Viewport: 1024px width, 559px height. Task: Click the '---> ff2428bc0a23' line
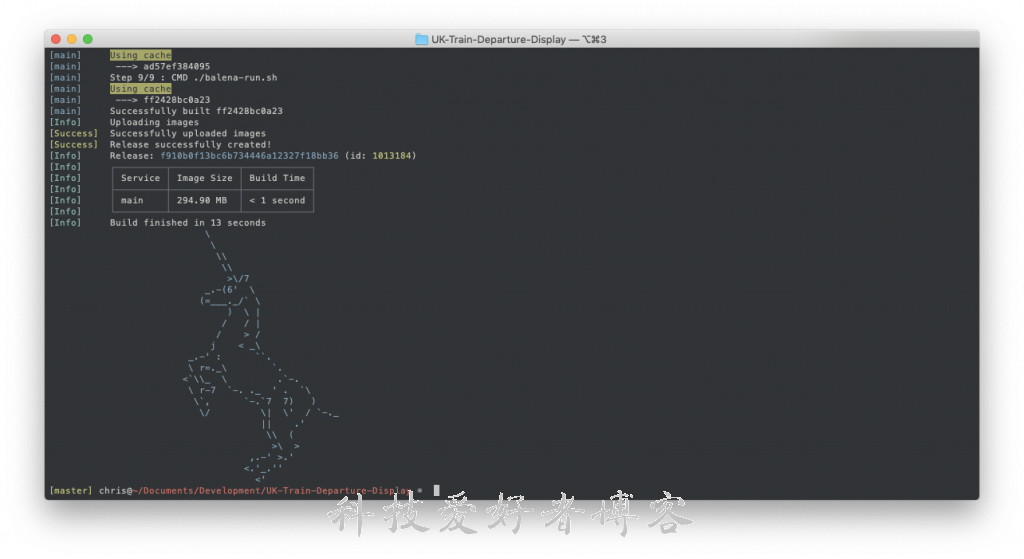pos(163,100)
